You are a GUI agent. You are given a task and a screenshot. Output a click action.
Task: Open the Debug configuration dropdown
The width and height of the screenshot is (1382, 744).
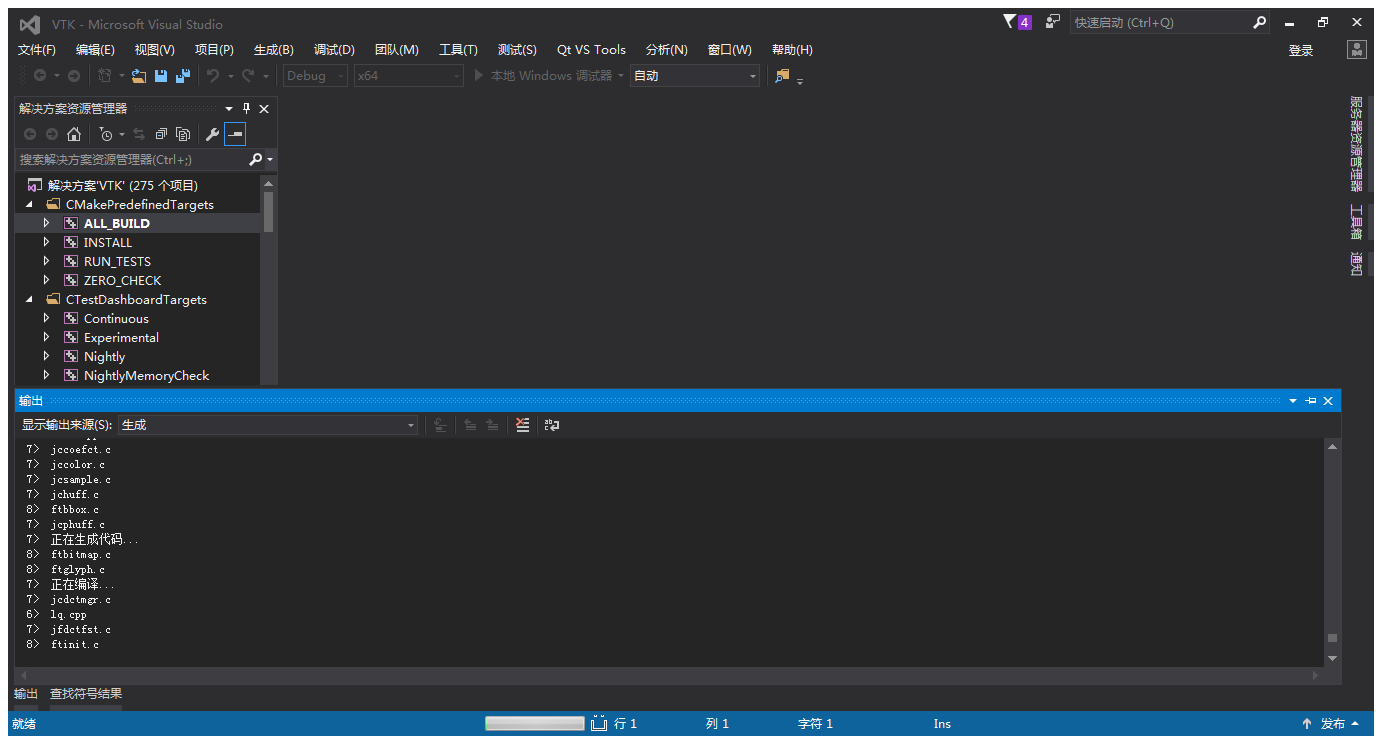[315, 75]
